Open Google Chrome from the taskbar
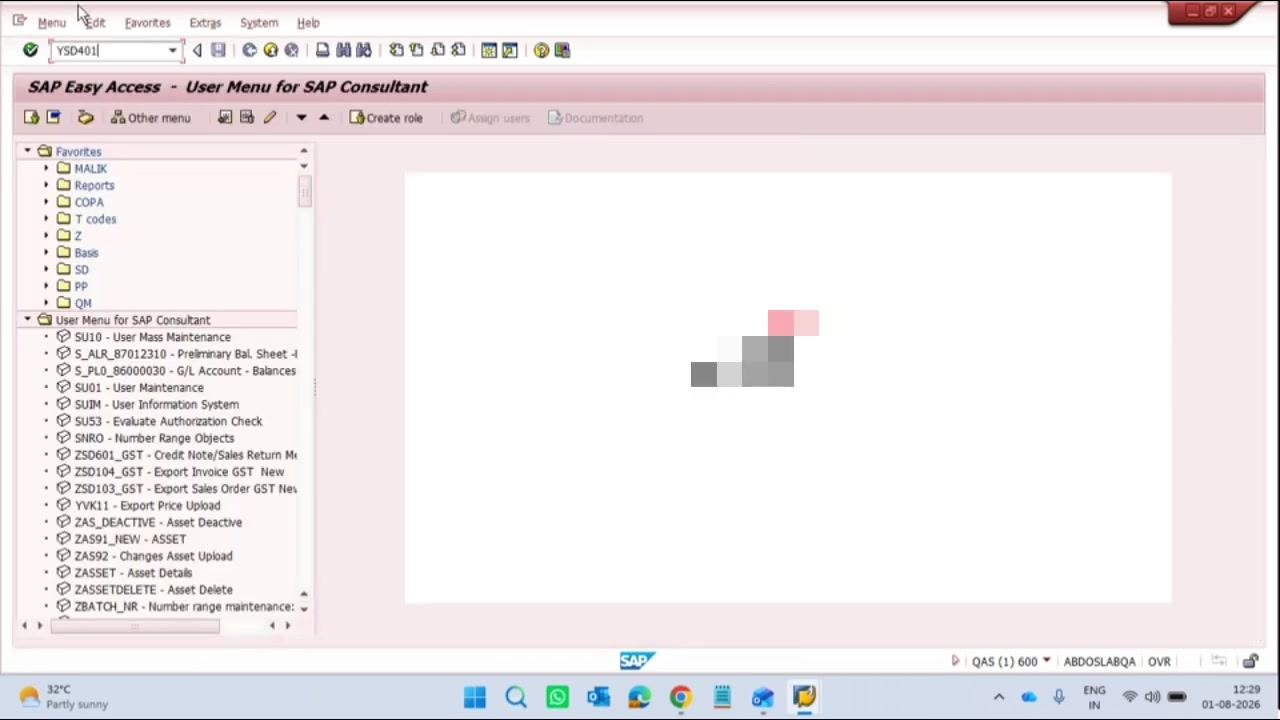Viewport: 1280px width, 720px height. click(x=680, y=697)
